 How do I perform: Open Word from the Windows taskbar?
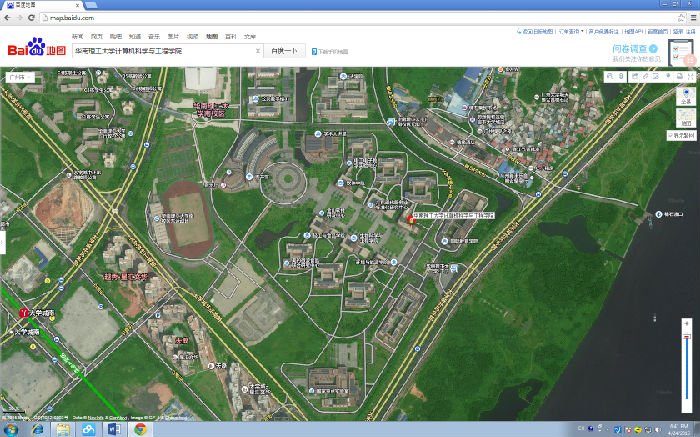pyautogui.click(x=113, y=428)
